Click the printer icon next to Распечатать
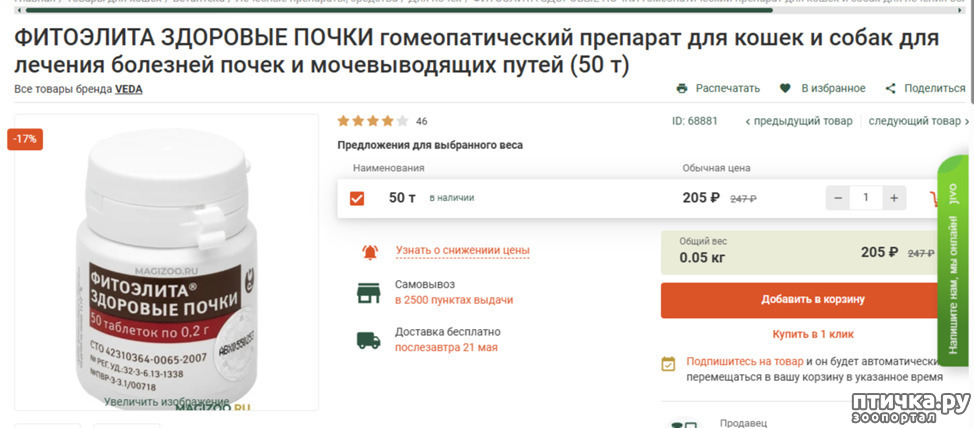Viewport: 974px width, 428px height. click(681, 88)
